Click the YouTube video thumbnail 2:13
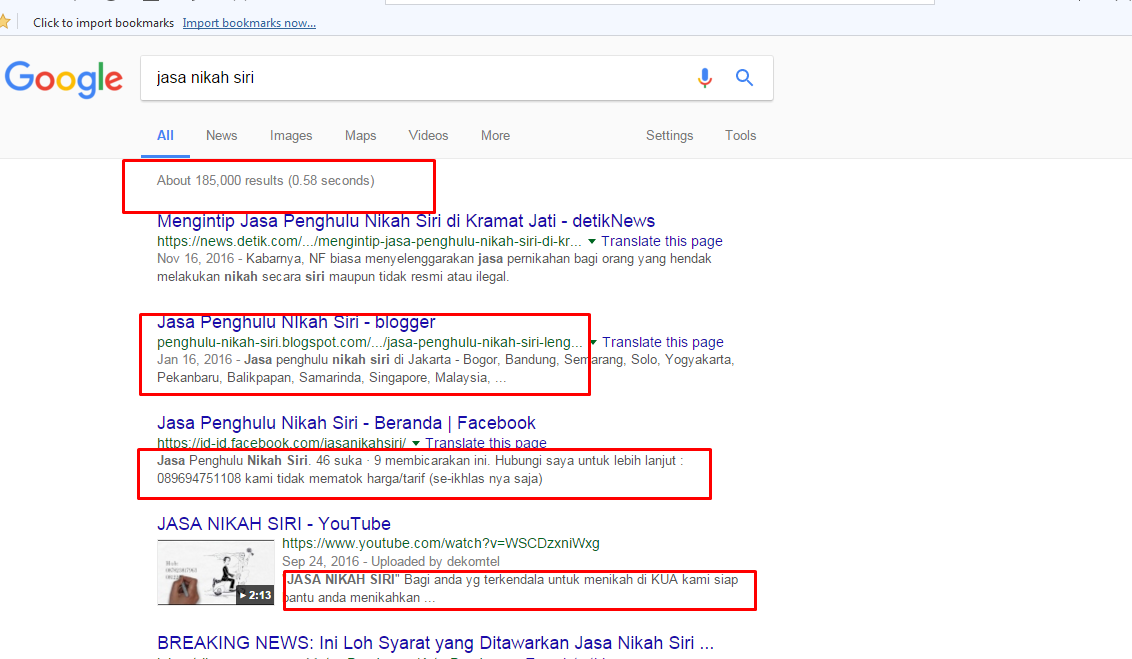The width and height of the screenshot is (1132, 659). (215, 572)
